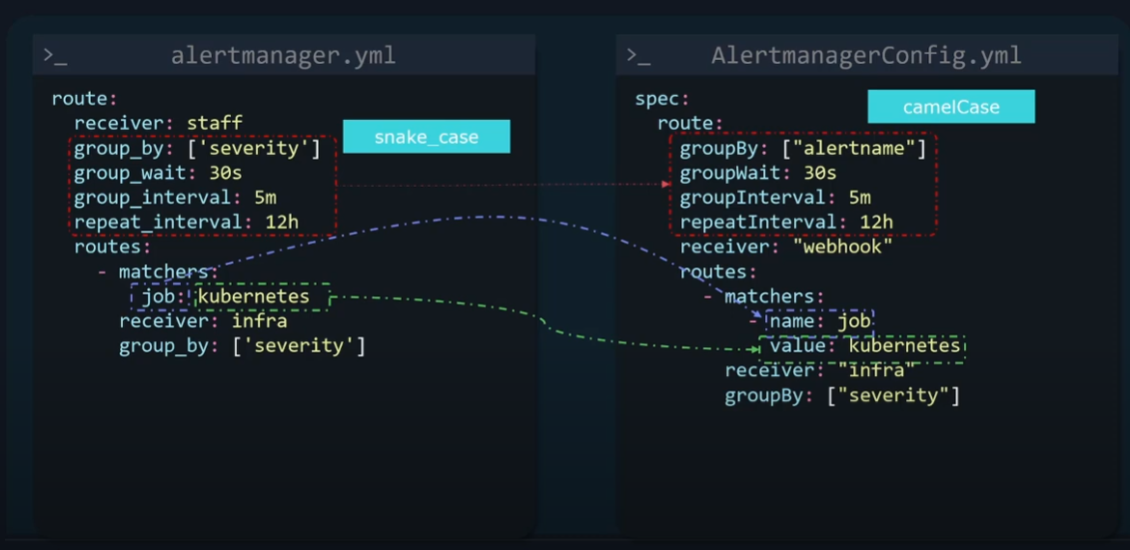Click the green-boxed 'value: kubernetes' entry
Screen dimensions: 1130x550
pyautogui.click(x=864, y=346)
